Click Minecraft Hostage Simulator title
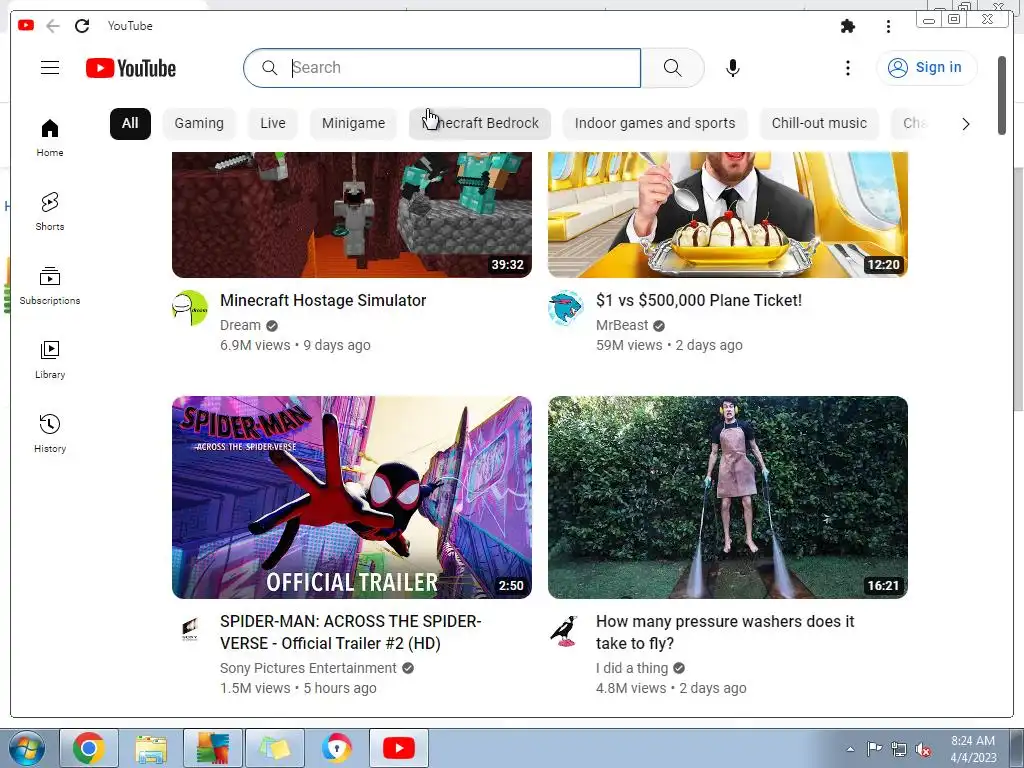Screen dimensions: 1024x768 (x=323, y=300)
